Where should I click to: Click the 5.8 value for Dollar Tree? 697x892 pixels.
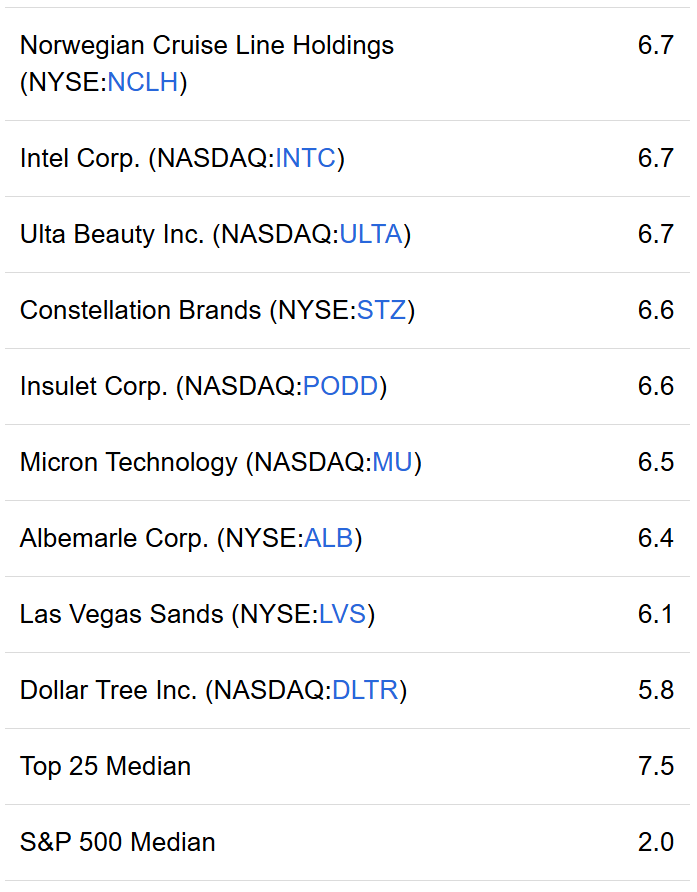[x=655, y=691]
